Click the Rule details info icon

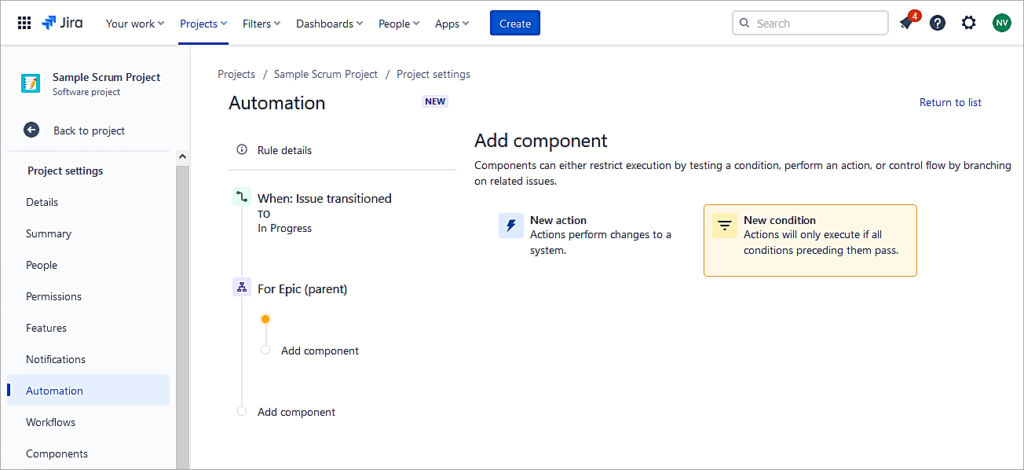pos(241,150)
